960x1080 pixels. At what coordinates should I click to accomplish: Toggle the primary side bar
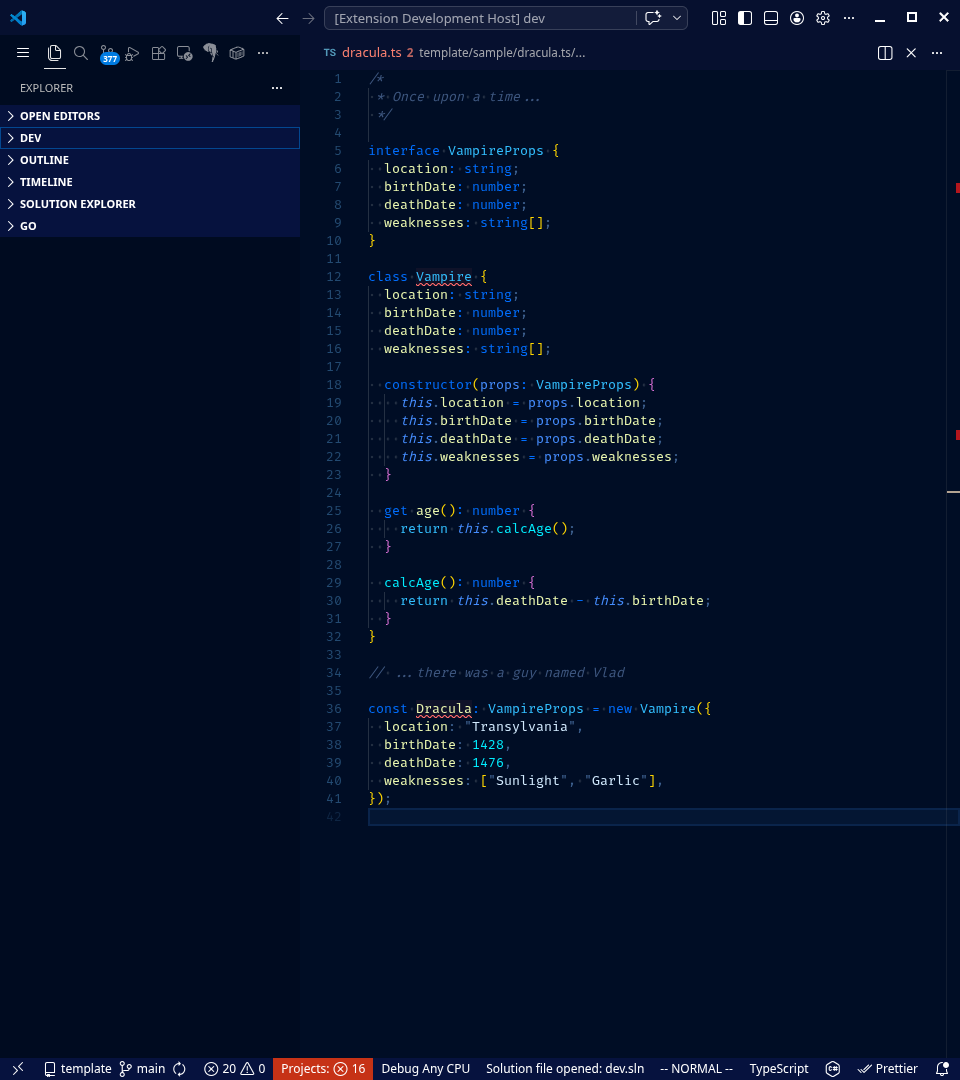pos(745,19)
